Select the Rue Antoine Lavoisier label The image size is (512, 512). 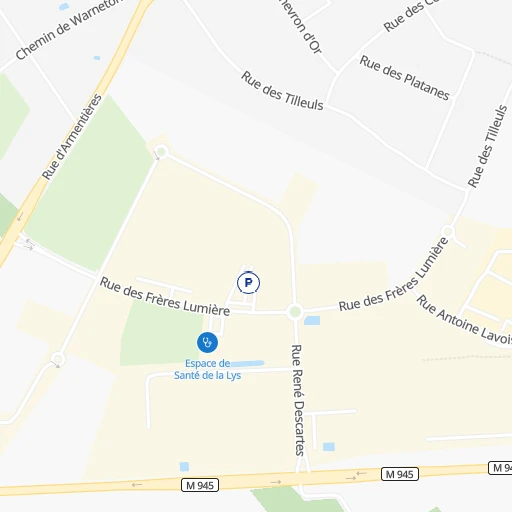[x=464, y=319]
